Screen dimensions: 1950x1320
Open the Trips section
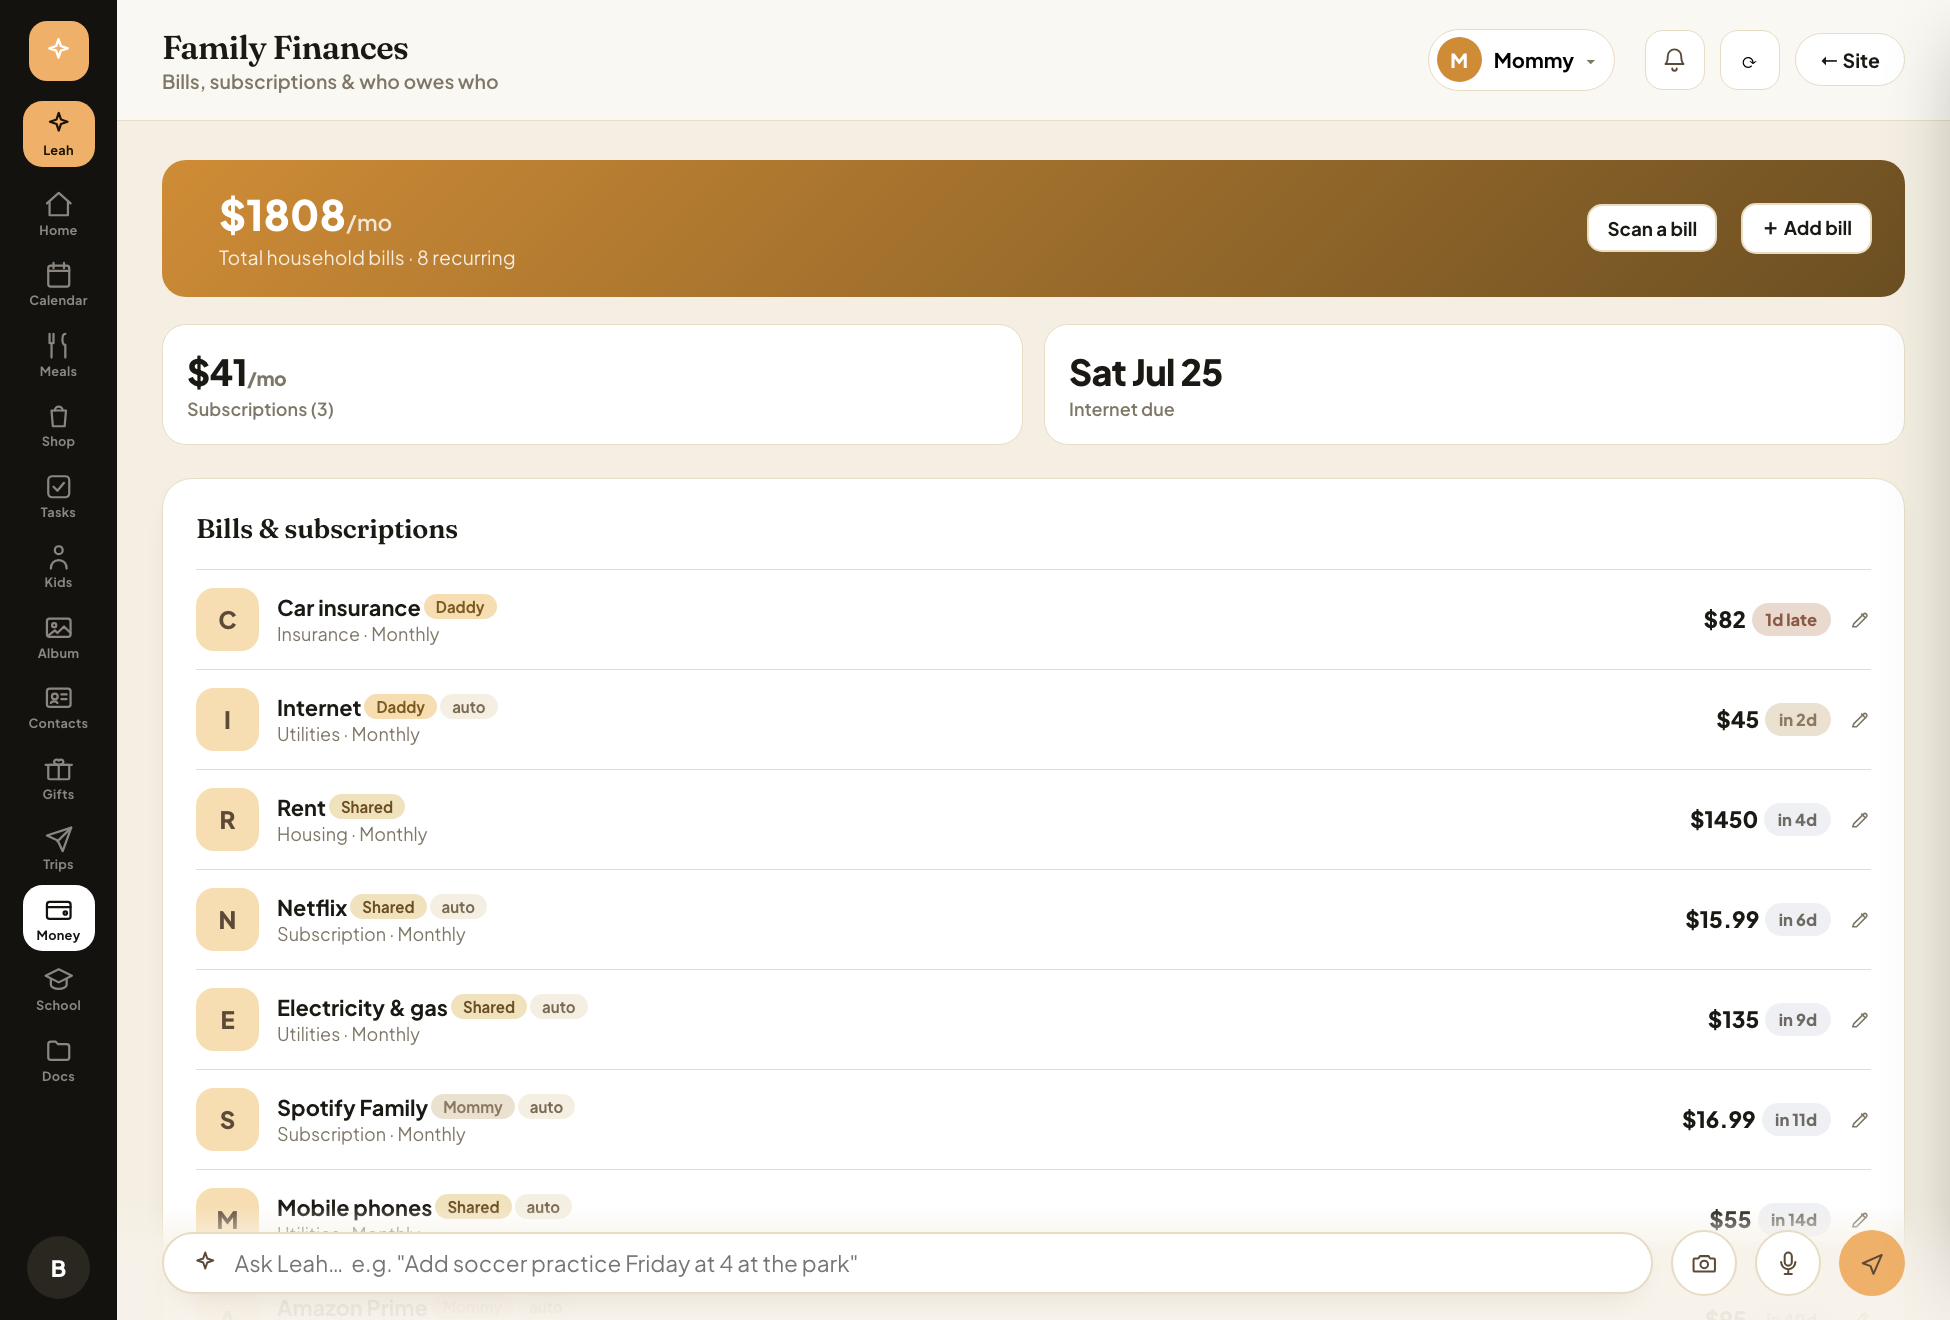point(58,849)
